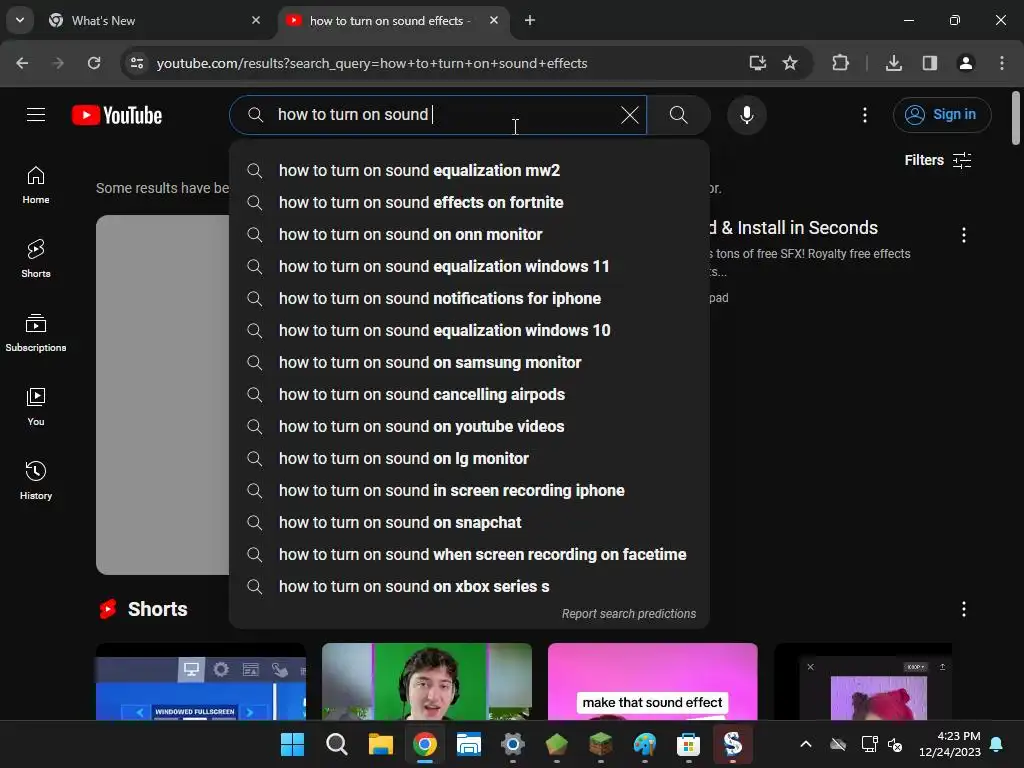View site information icon in address bar
The height and width of the screenshot is (768, 1024).
[x=137, y=63]
